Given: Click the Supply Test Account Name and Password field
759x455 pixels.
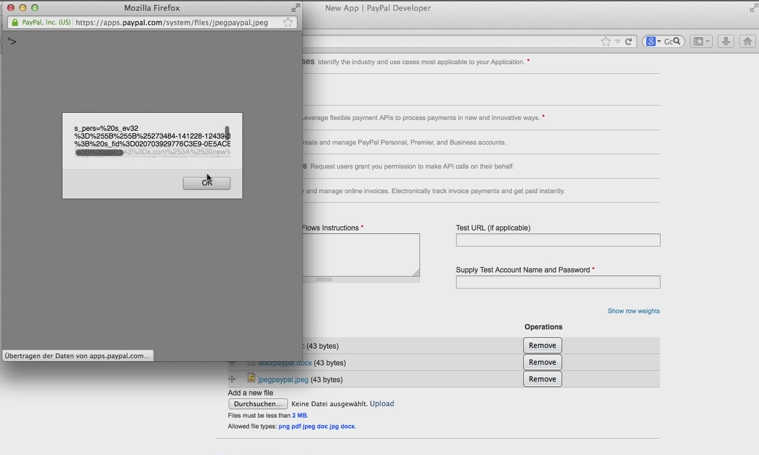Looking at the screenshot, I should [558, 282].
